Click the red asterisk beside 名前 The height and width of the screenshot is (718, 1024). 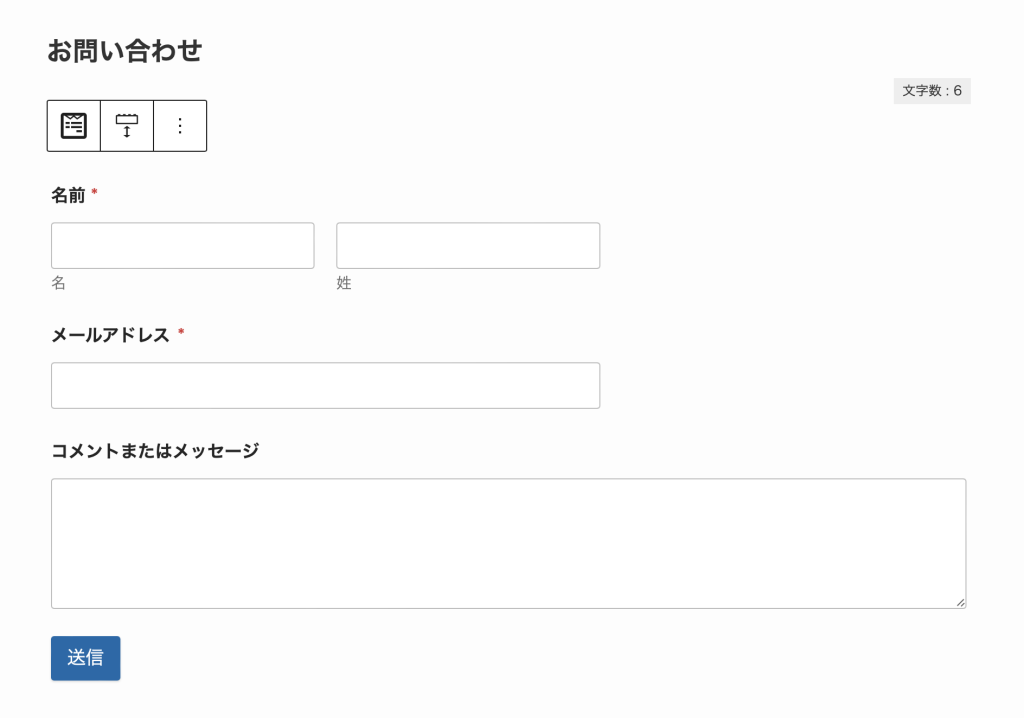(95, 192)
